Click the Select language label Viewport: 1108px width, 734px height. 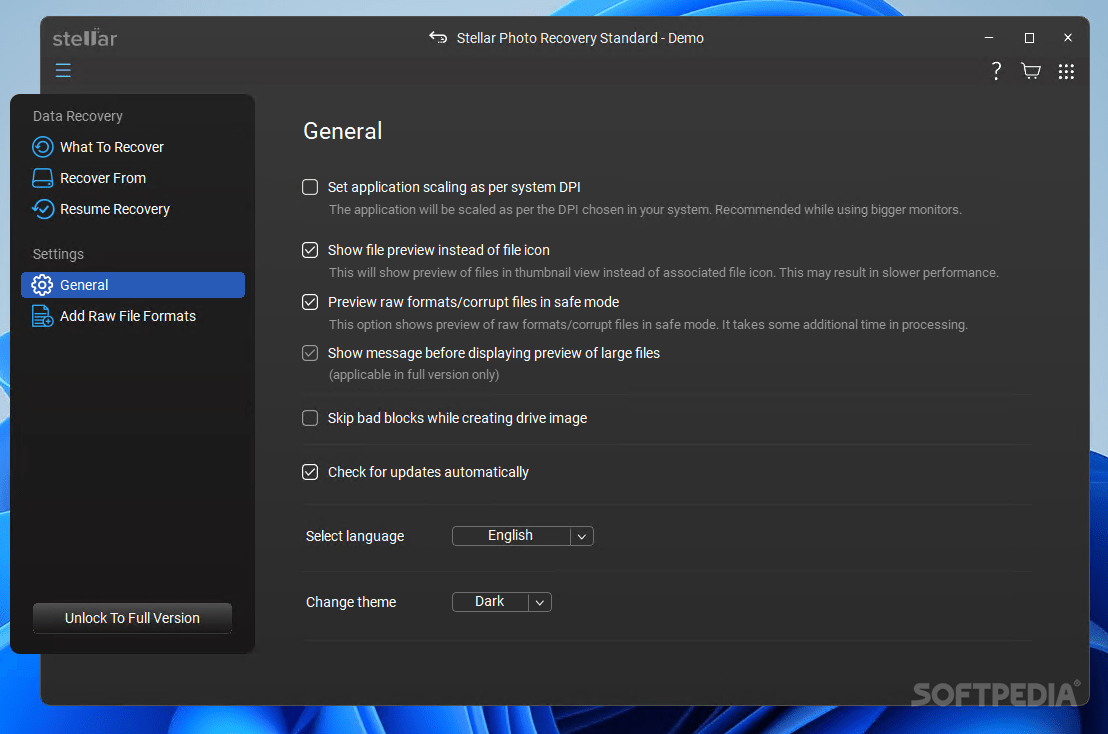355,536
